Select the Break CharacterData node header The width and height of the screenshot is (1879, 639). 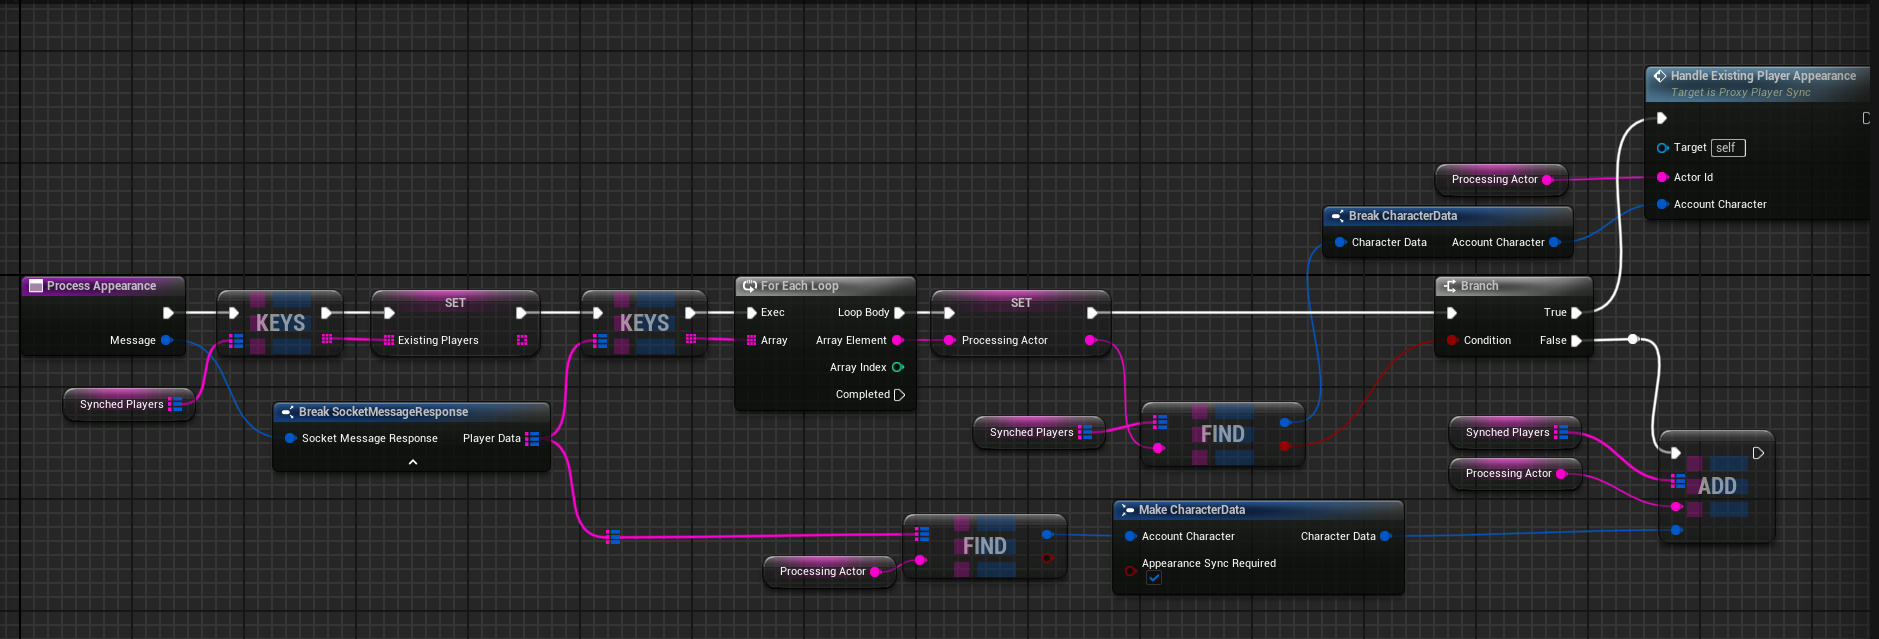click(1447, 216)
